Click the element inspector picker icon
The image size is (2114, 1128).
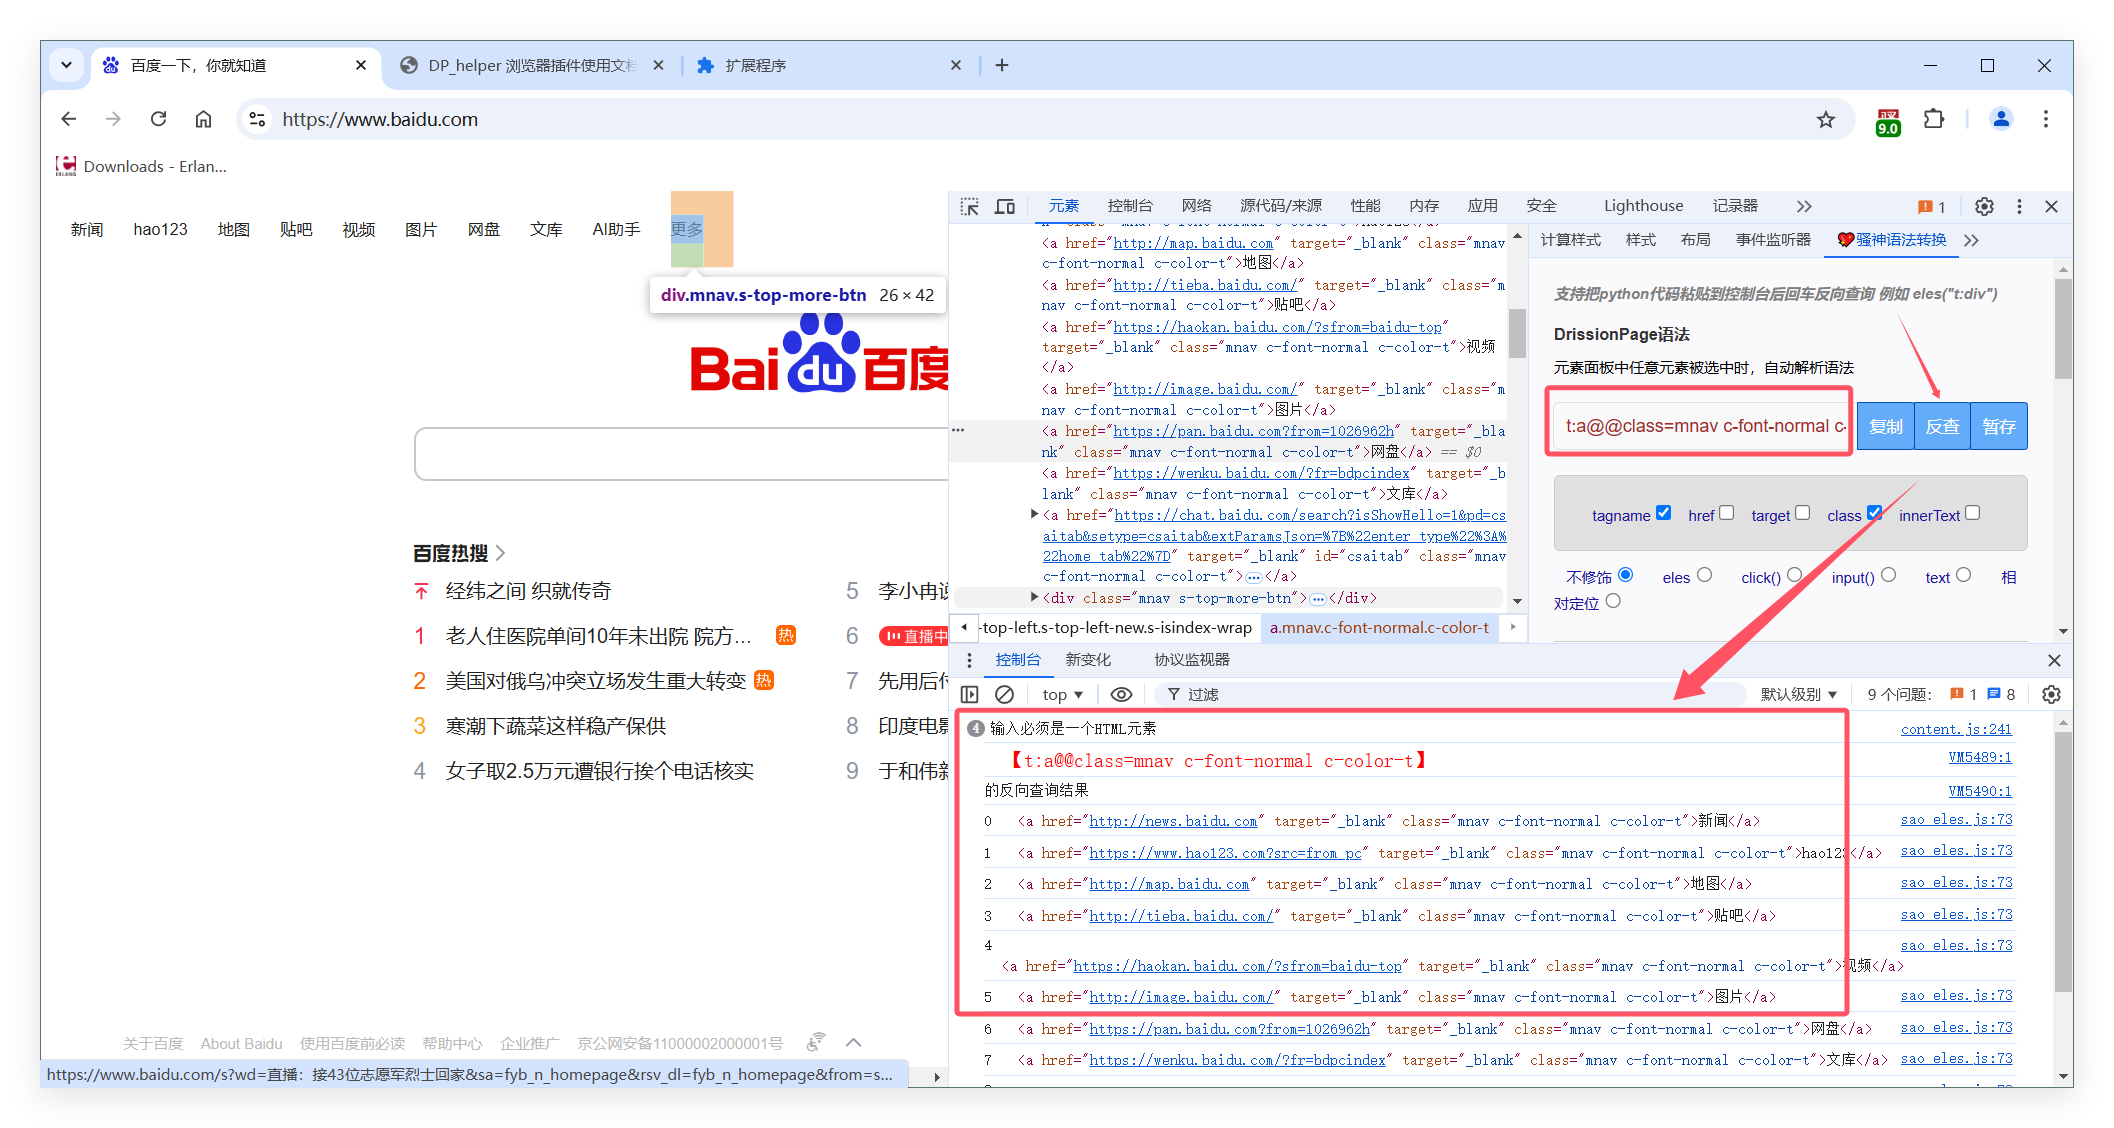pos(969,206)
